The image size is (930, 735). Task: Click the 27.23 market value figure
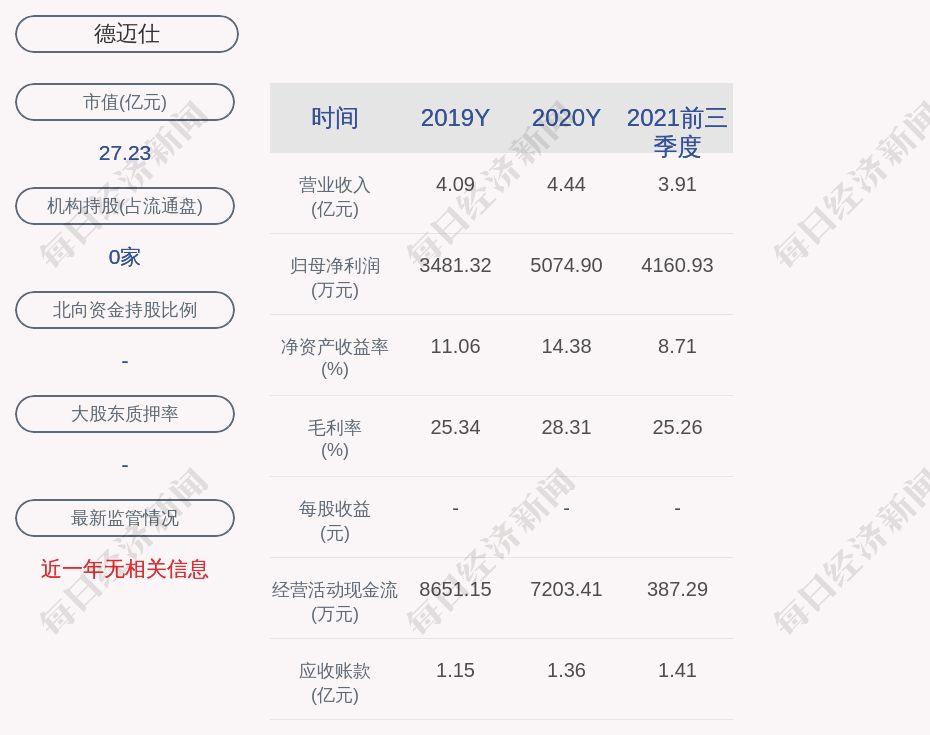125,153
